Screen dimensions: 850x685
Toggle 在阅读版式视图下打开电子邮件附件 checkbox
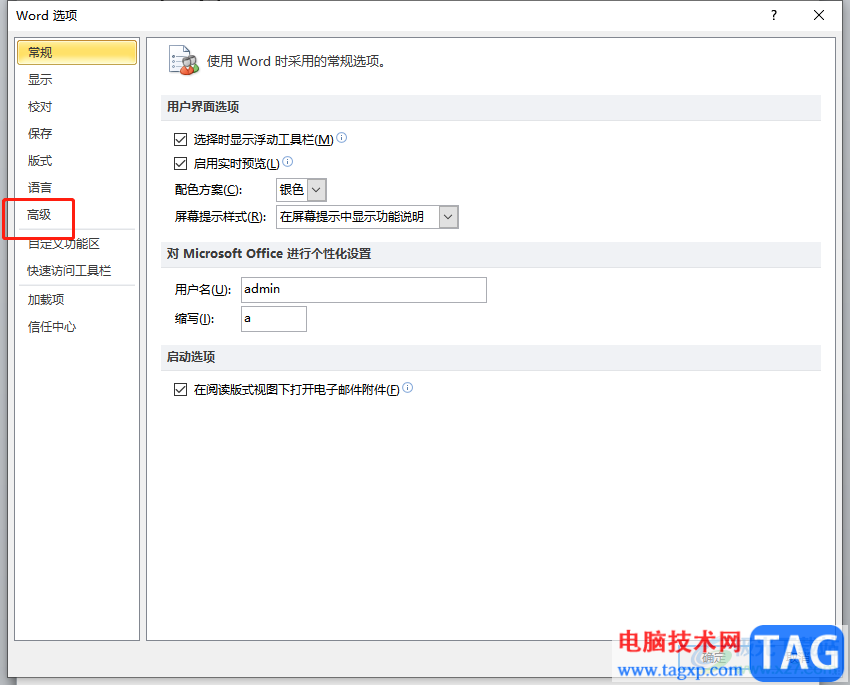click(181, 389)
